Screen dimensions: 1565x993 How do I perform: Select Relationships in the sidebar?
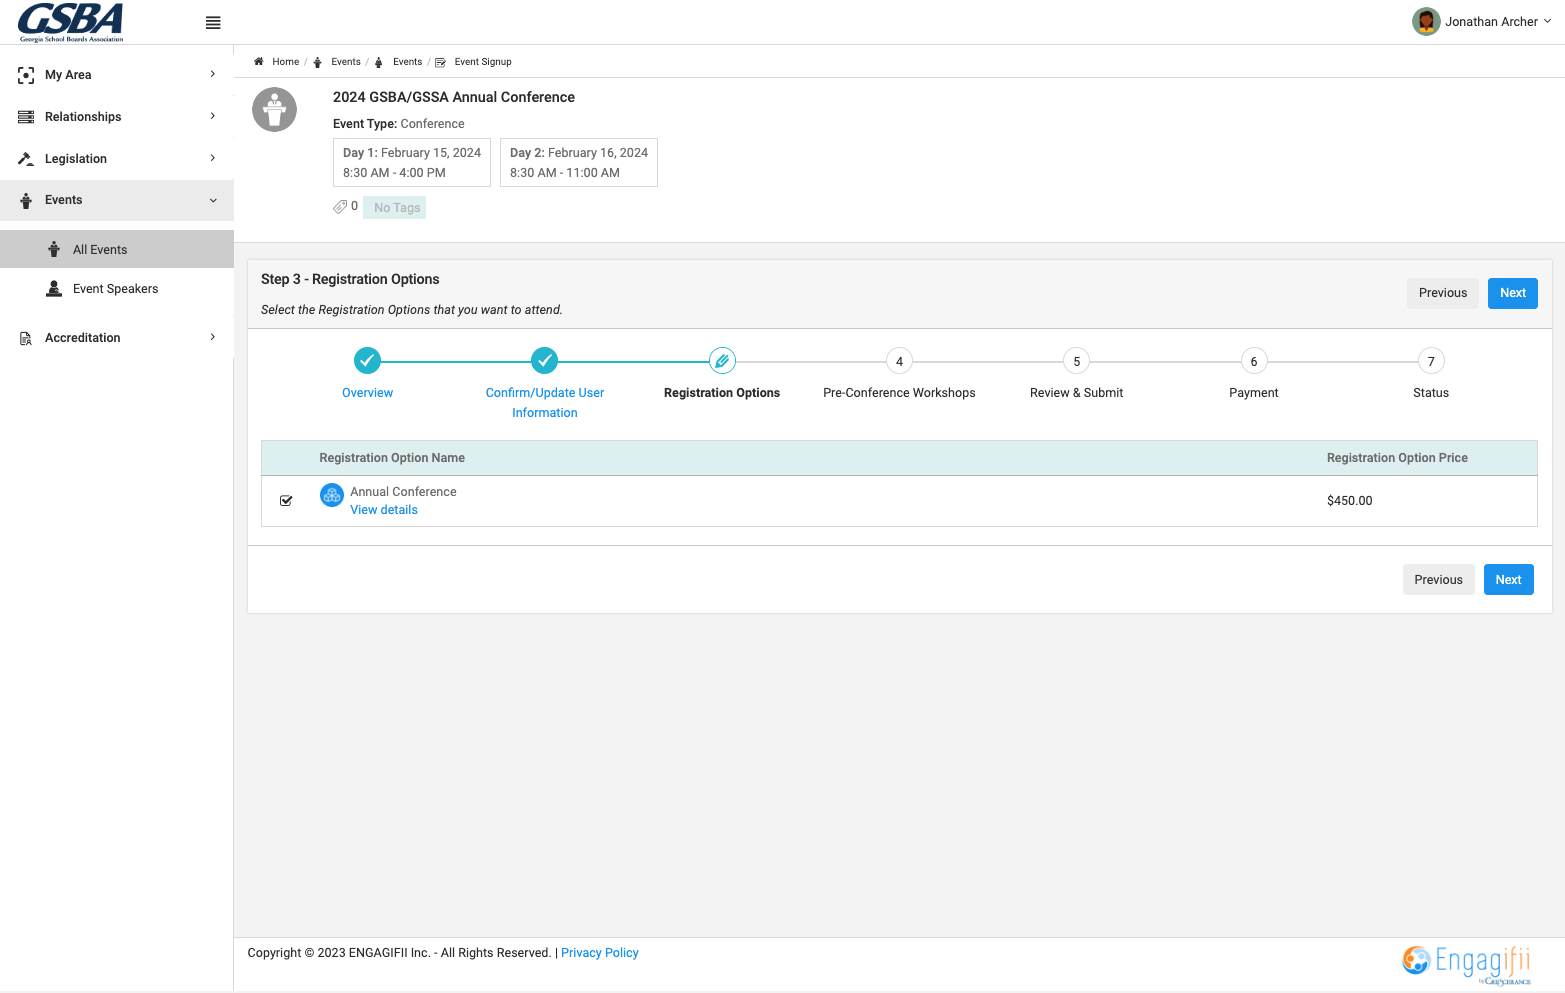point(117,117)
